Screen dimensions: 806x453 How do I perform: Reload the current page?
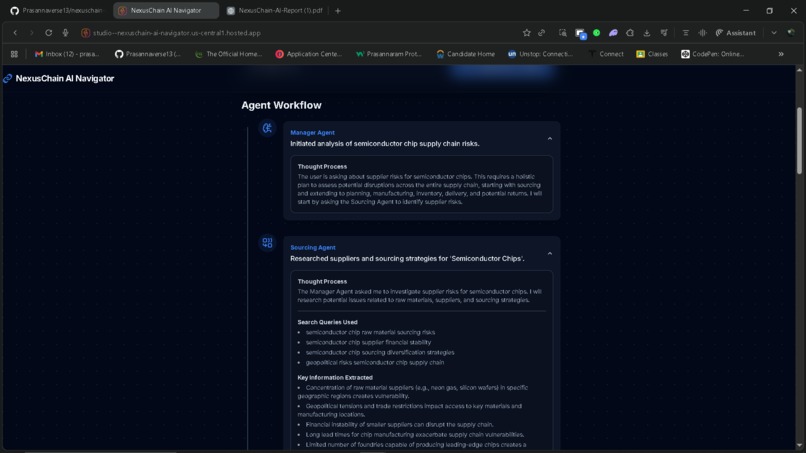pos(48,33)
